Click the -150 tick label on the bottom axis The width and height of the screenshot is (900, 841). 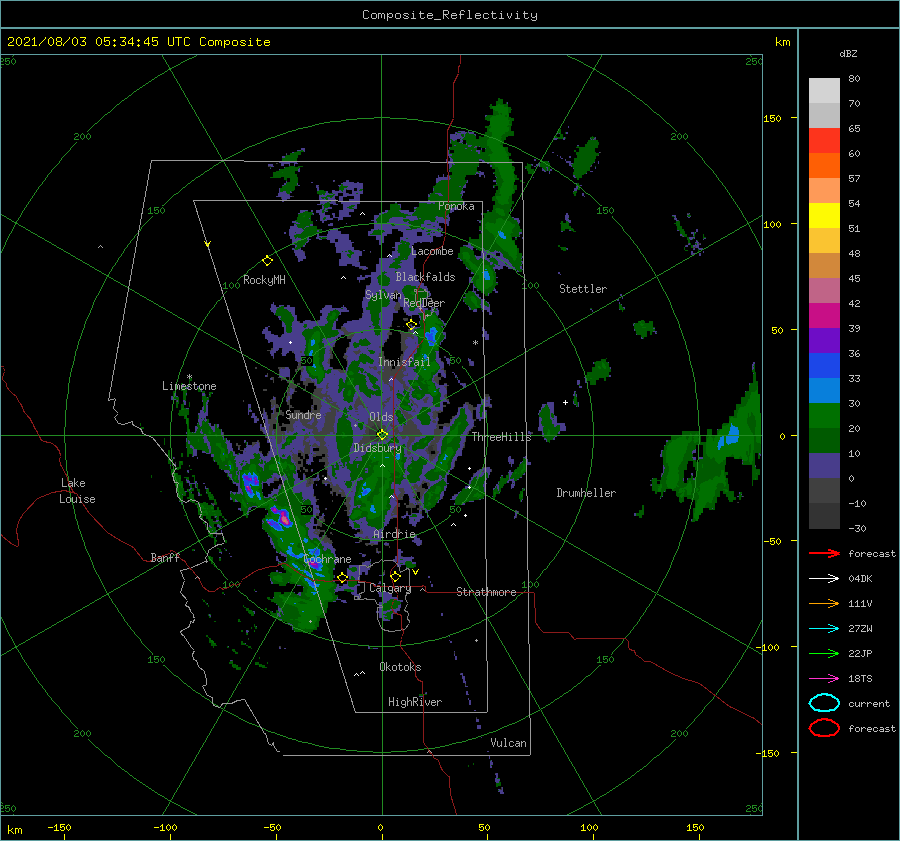point(59,827)
